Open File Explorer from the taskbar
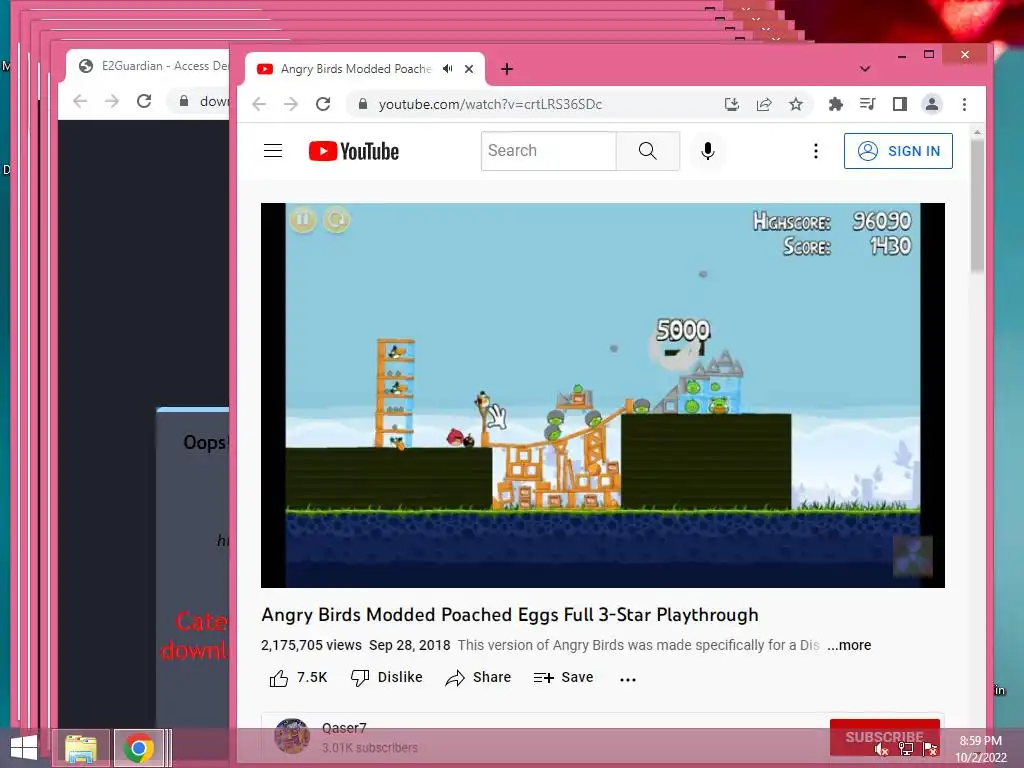Viewport: 1024px width, 768px height. click(81, 748)
